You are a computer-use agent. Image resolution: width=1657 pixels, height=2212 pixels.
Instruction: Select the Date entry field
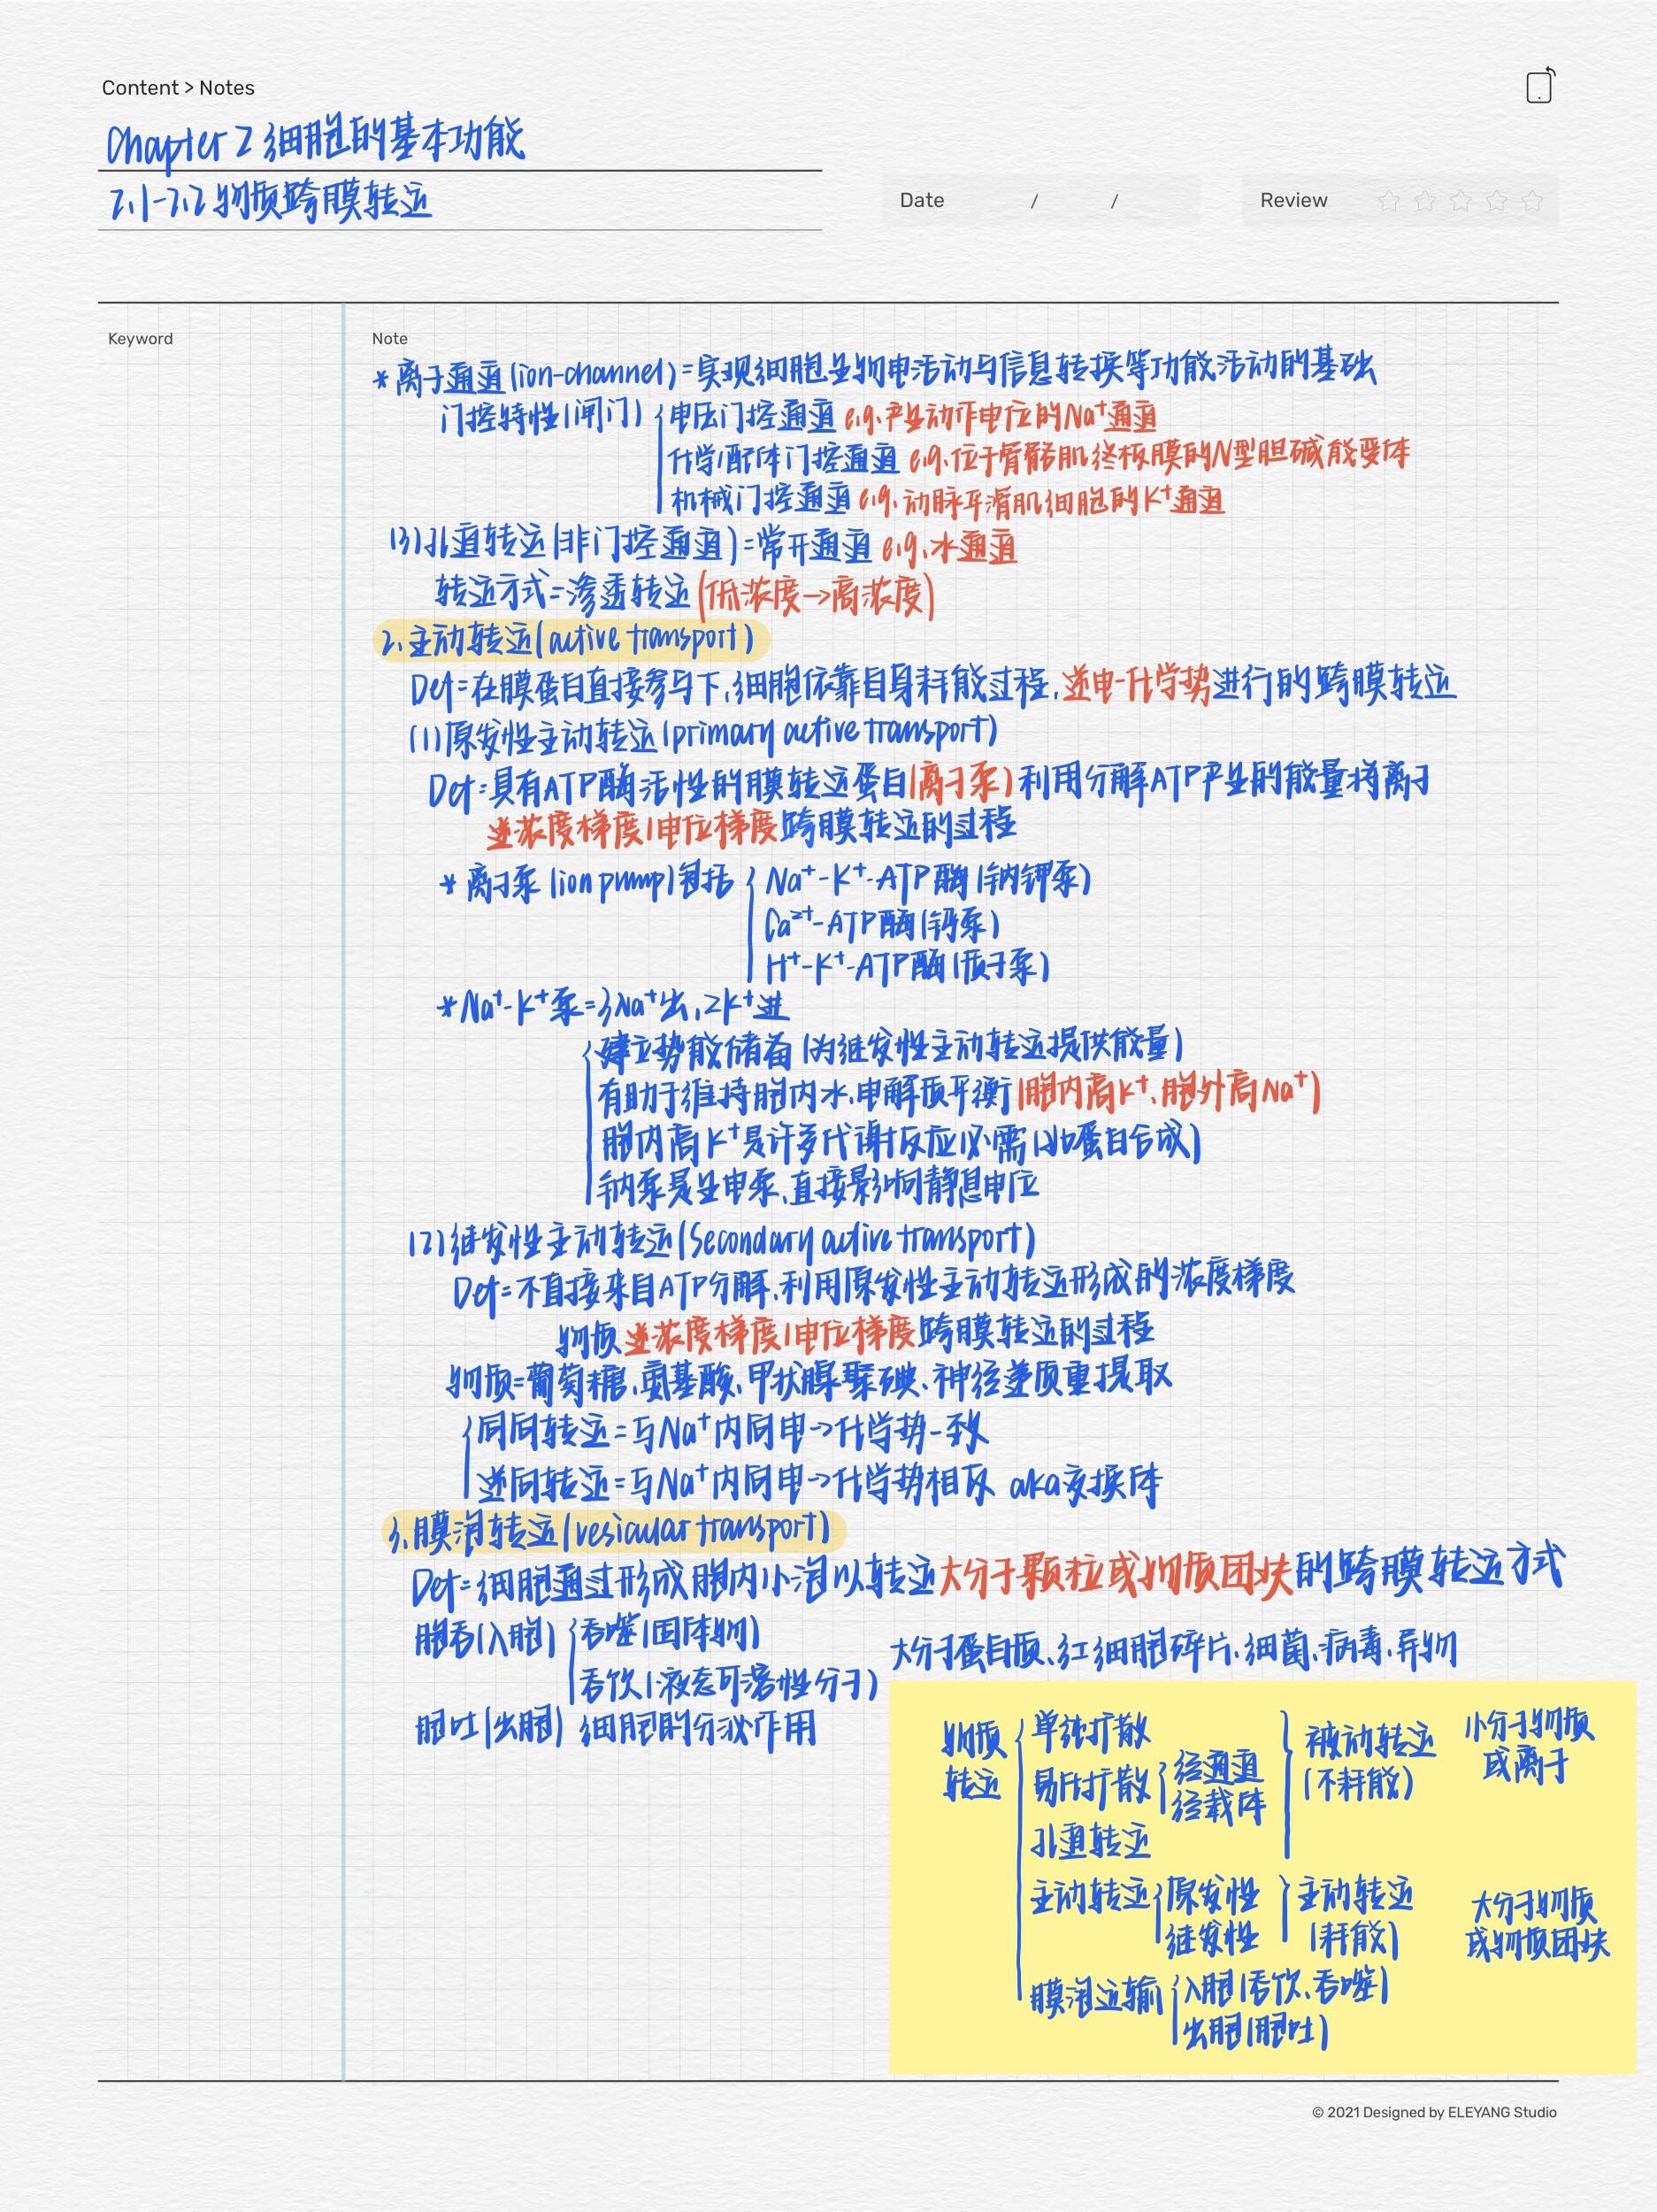pyautogui.click(x=1041, y=200)
